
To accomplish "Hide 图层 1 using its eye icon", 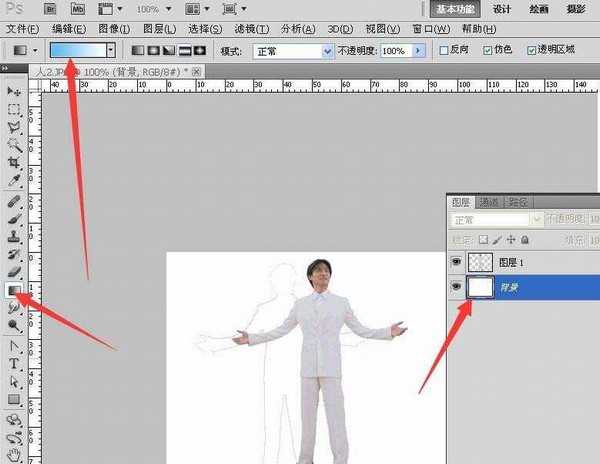I will (458, 262).
